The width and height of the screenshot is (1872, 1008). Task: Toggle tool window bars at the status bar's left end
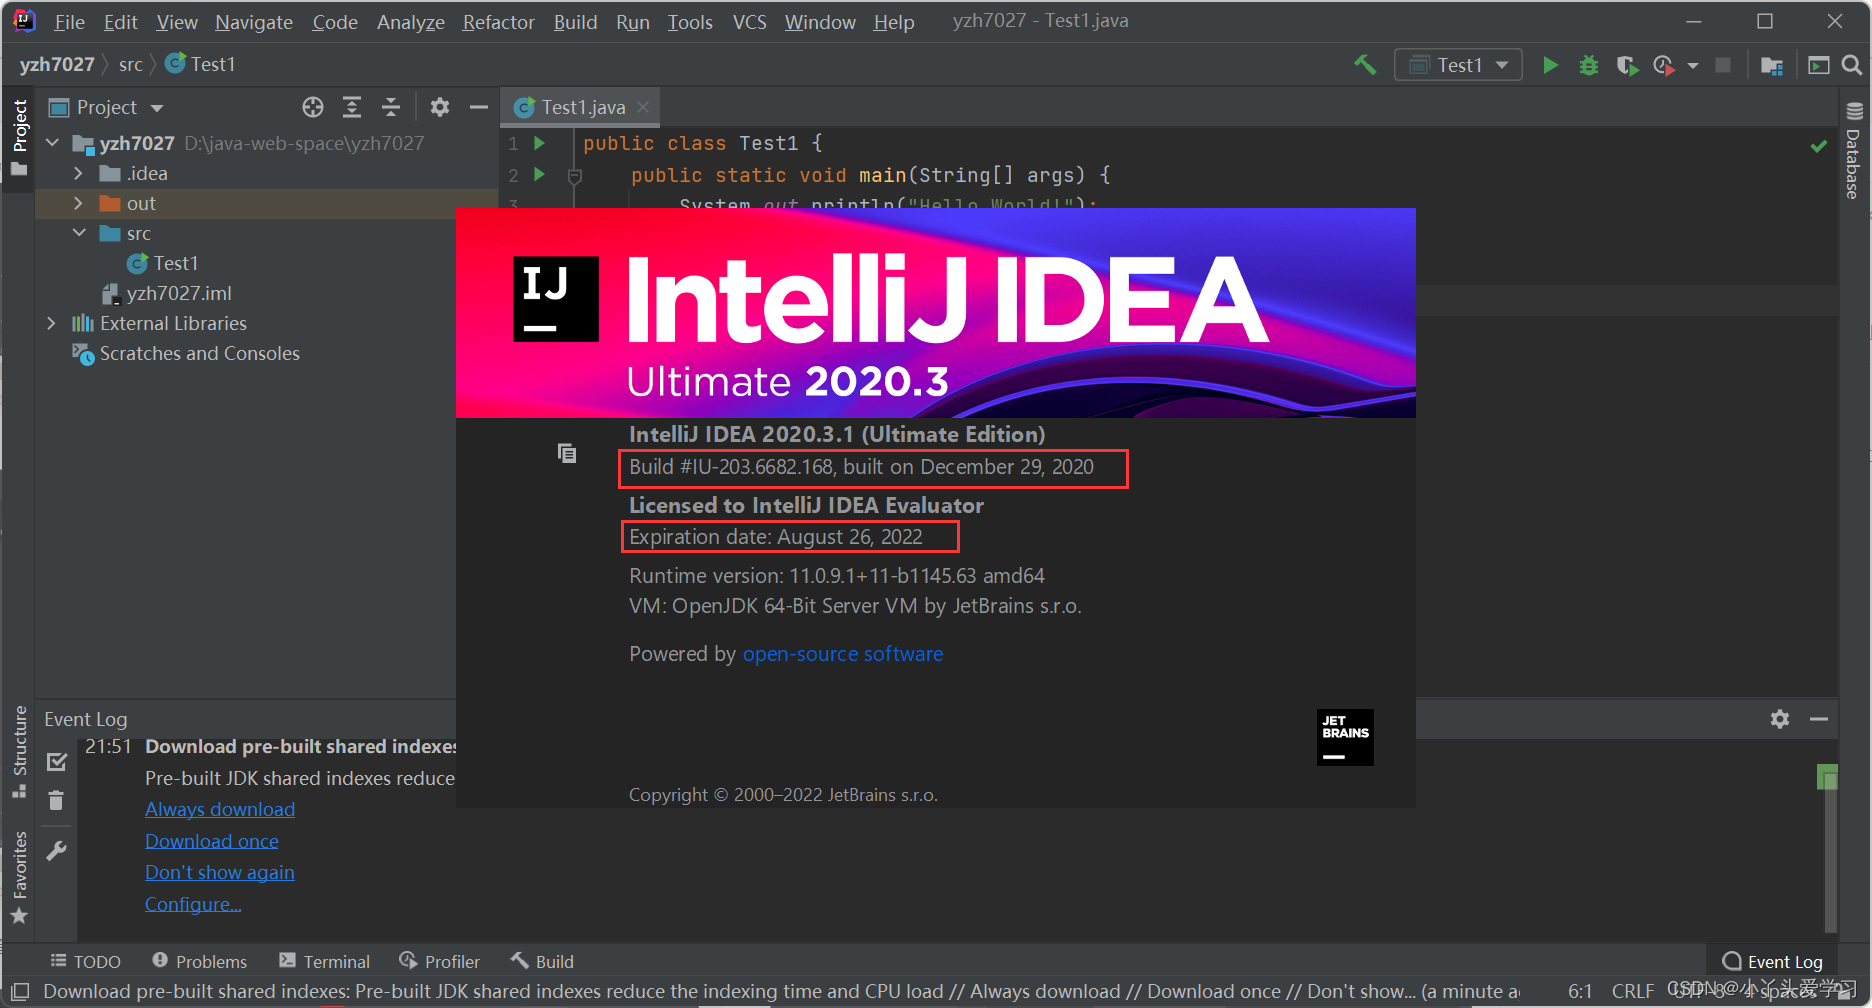(x=20, y=991)
